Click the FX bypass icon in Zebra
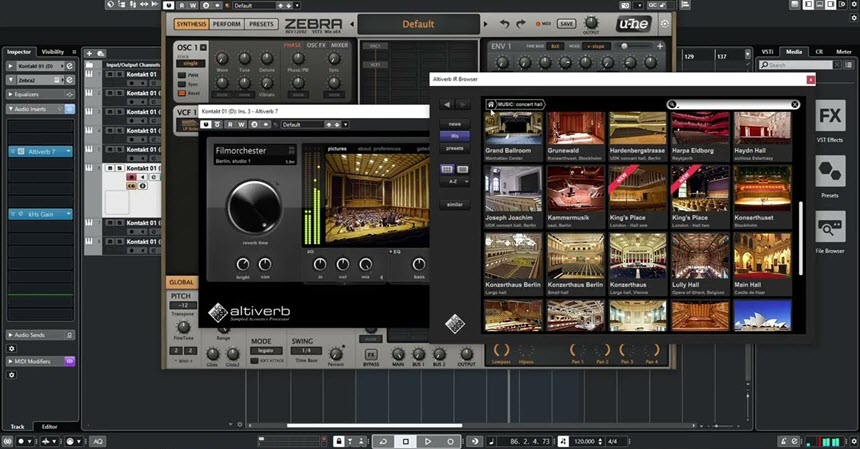Image resolution: width=860 pixels, height=449 pixels. (x=371, y=354)
